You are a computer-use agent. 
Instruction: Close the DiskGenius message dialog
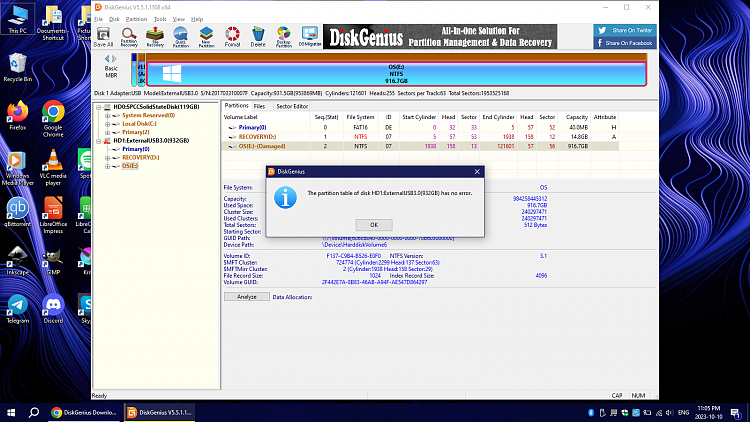477,172
